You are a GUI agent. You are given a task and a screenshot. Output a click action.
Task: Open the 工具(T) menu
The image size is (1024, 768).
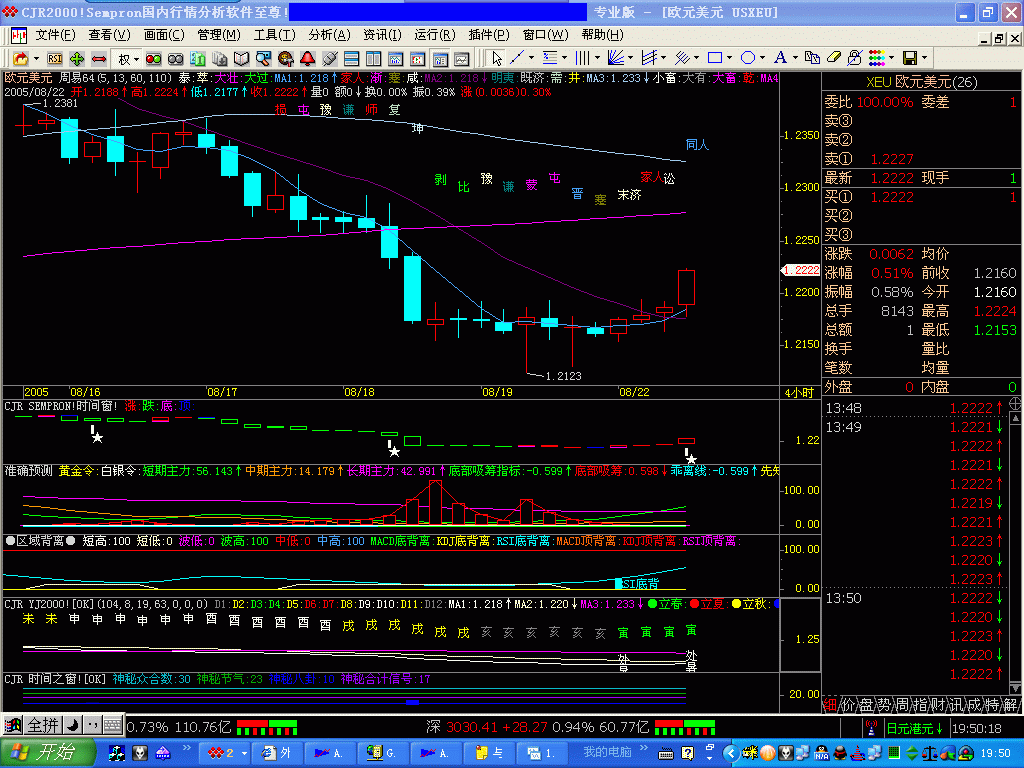[x=272, y=34]
